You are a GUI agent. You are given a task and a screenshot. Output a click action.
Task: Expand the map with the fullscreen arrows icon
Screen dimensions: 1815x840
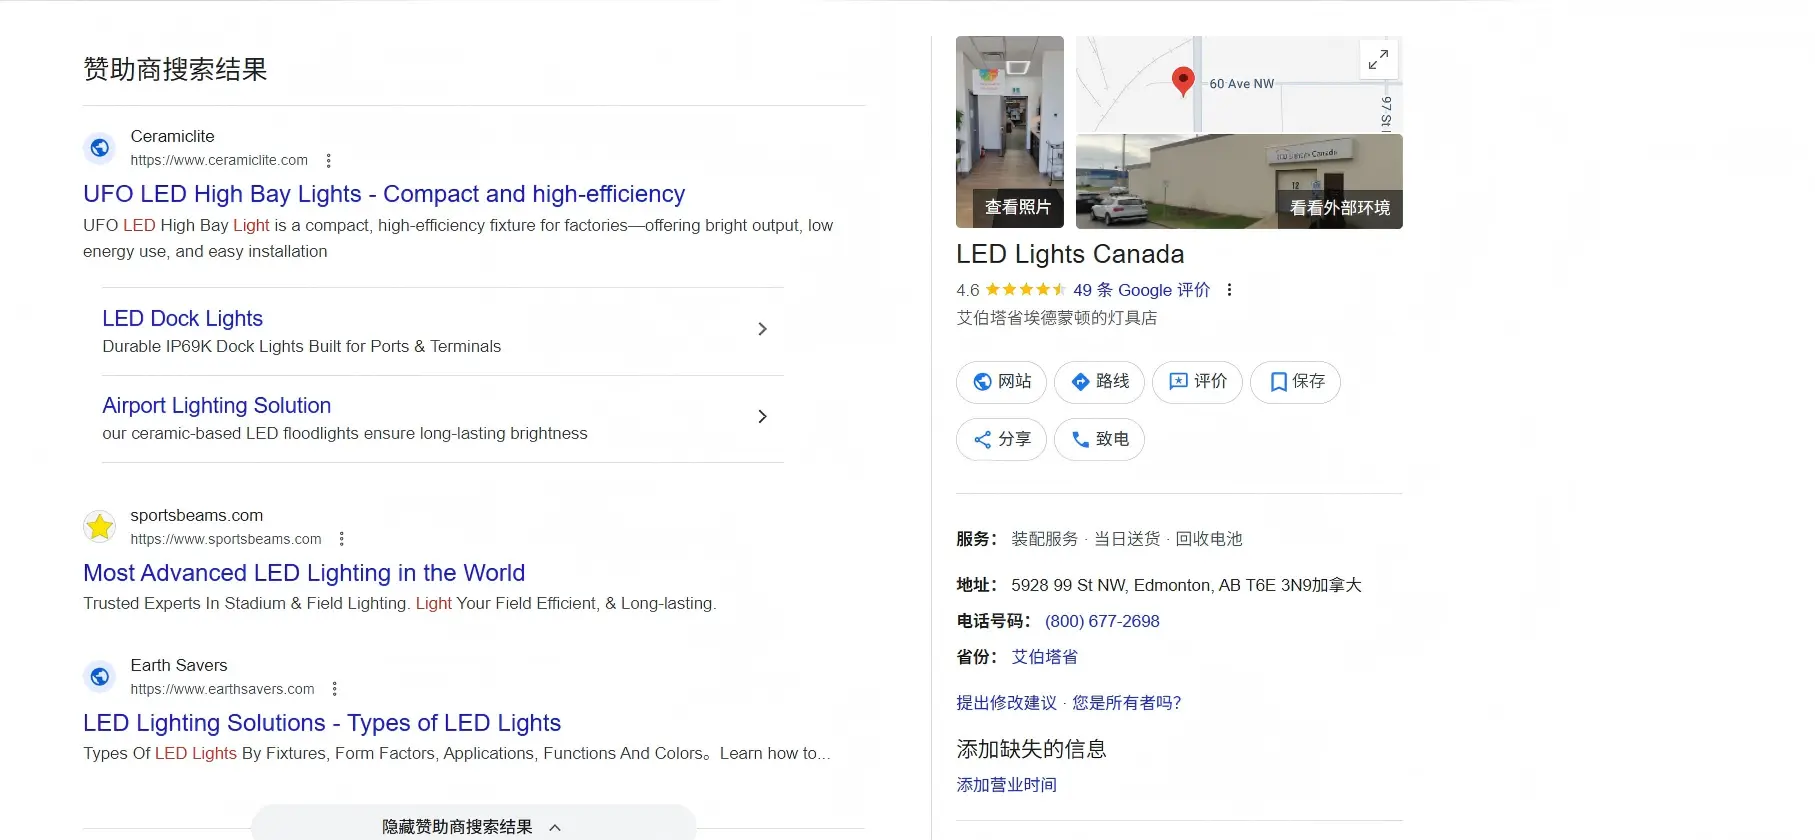coord(1378,60)
